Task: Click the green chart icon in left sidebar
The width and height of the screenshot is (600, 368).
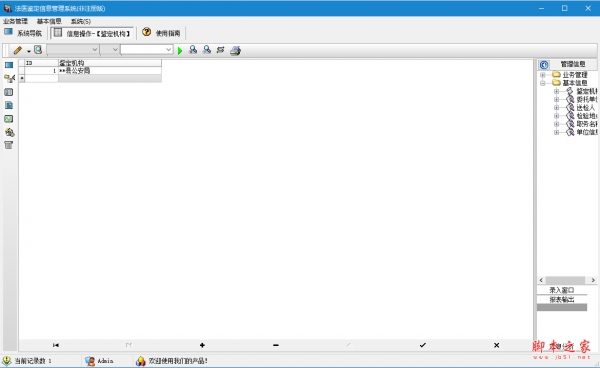Action: click(8, 119)
